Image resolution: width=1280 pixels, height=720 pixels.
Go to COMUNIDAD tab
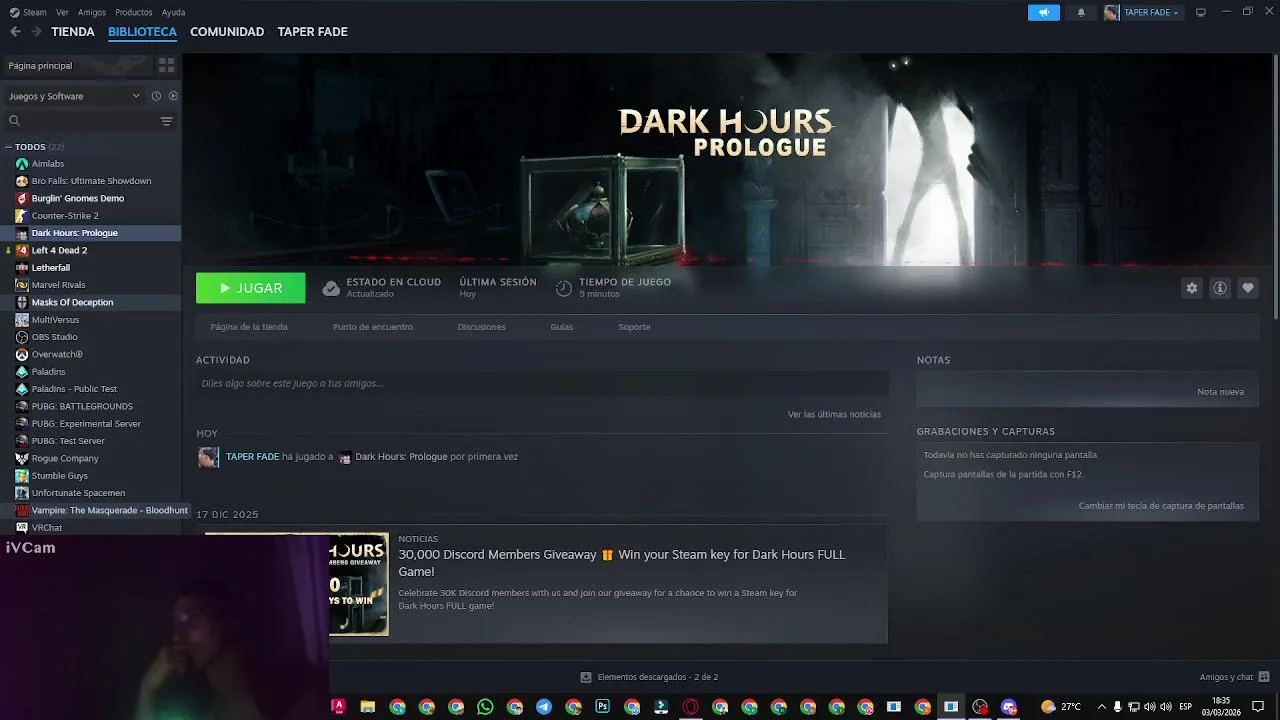click(x=227, y=32)
